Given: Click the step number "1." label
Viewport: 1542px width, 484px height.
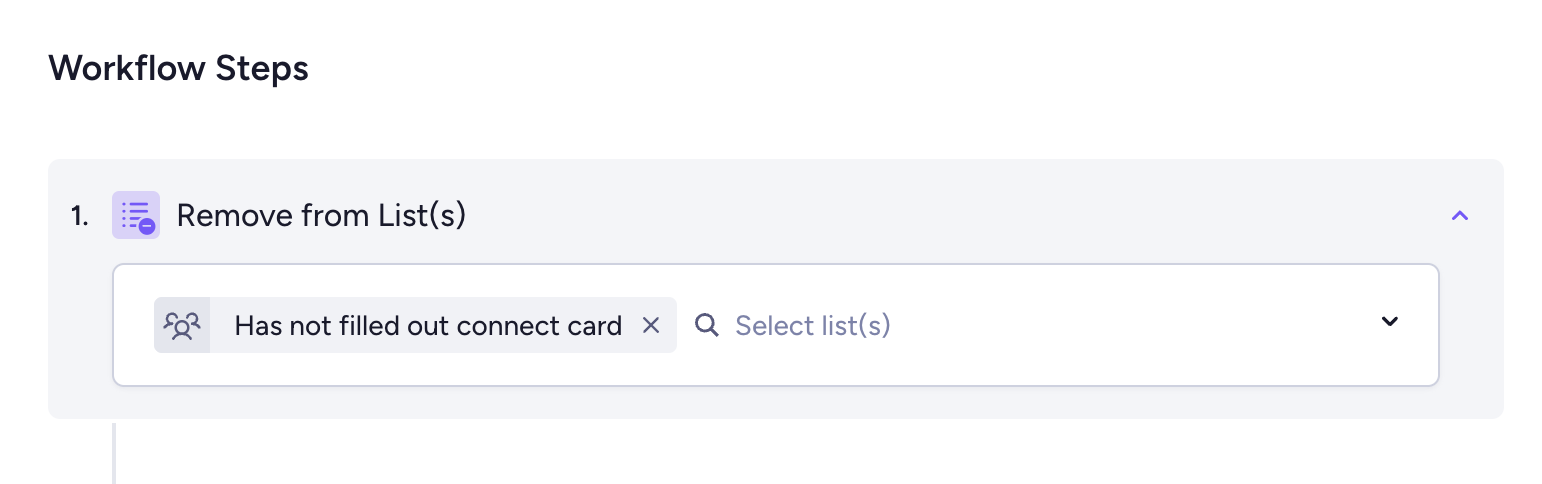Looking at the screenshot, I should [80, 216].
